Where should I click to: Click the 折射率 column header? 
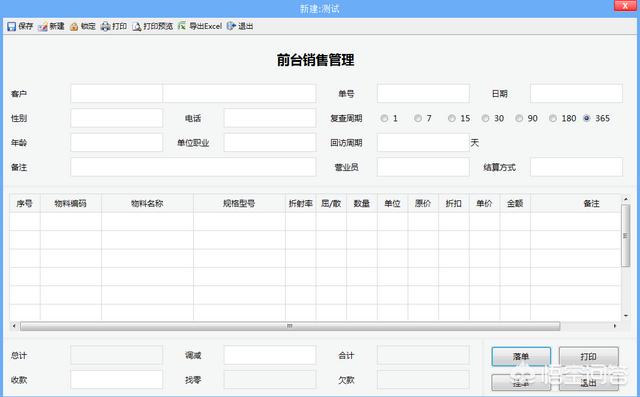[300, 203]
